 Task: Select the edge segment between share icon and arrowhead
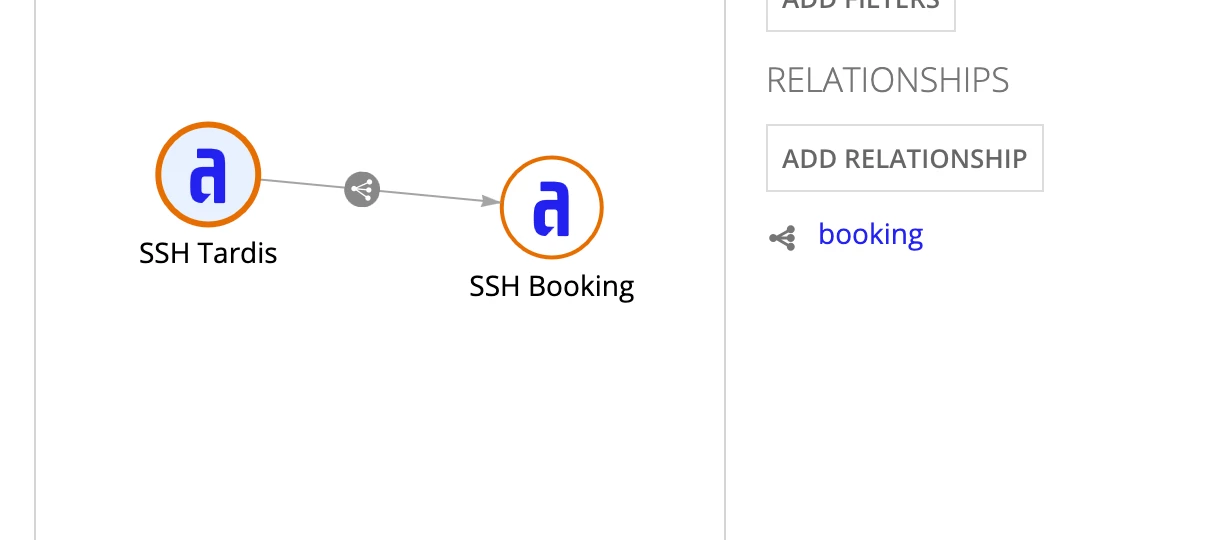tap(432, 196)
